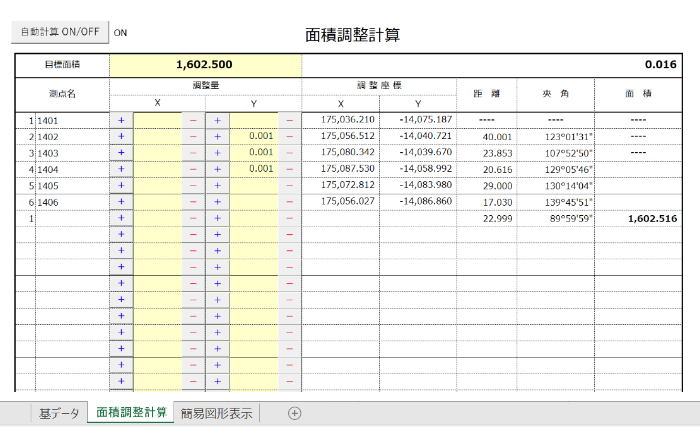The height and width of the screenshot is (427, 700).
Task: Add a new sheet with plus icon
Action: point(294,413)
